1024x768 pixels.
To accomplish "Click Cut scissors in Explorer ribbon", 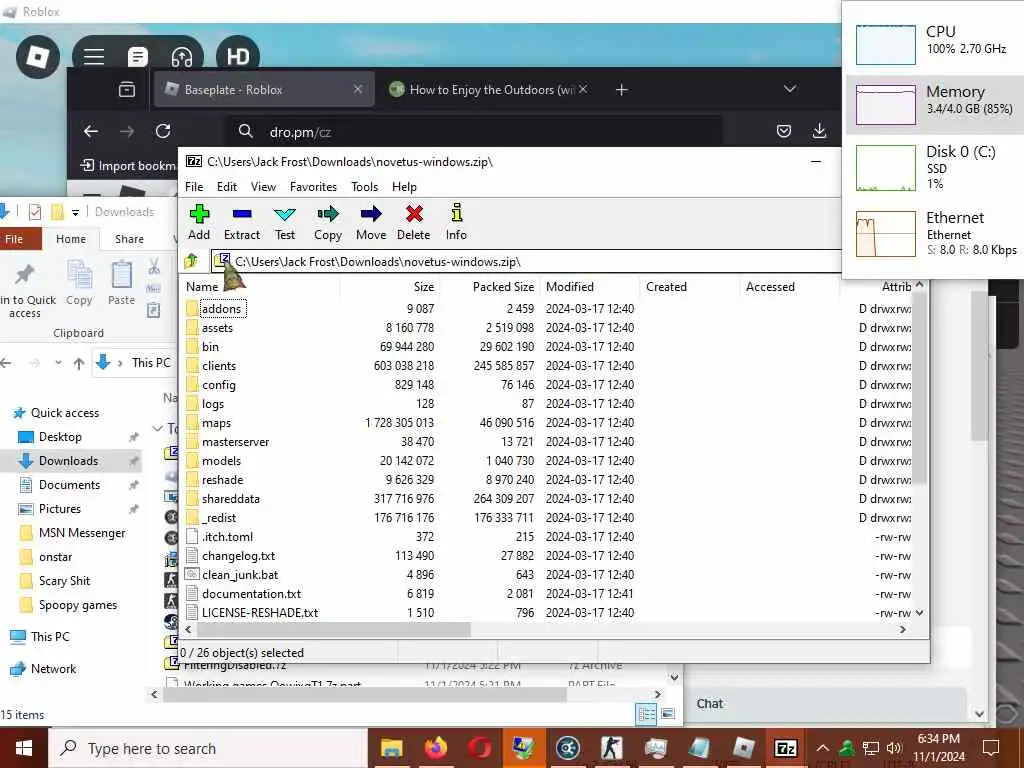I will pyautogui.click(x=154, y=266).
